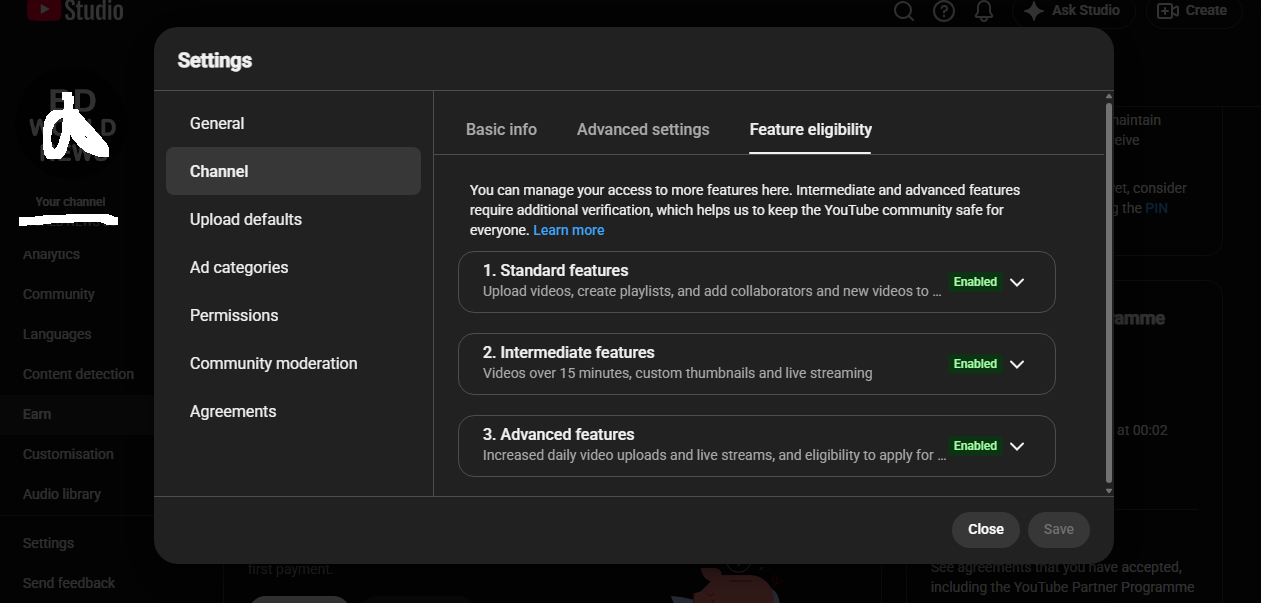Image resolution: width=1261 pixels, height=603 pixels.
Task: Switch to the Advanced settings tab
Action: (x=643, y=130)
